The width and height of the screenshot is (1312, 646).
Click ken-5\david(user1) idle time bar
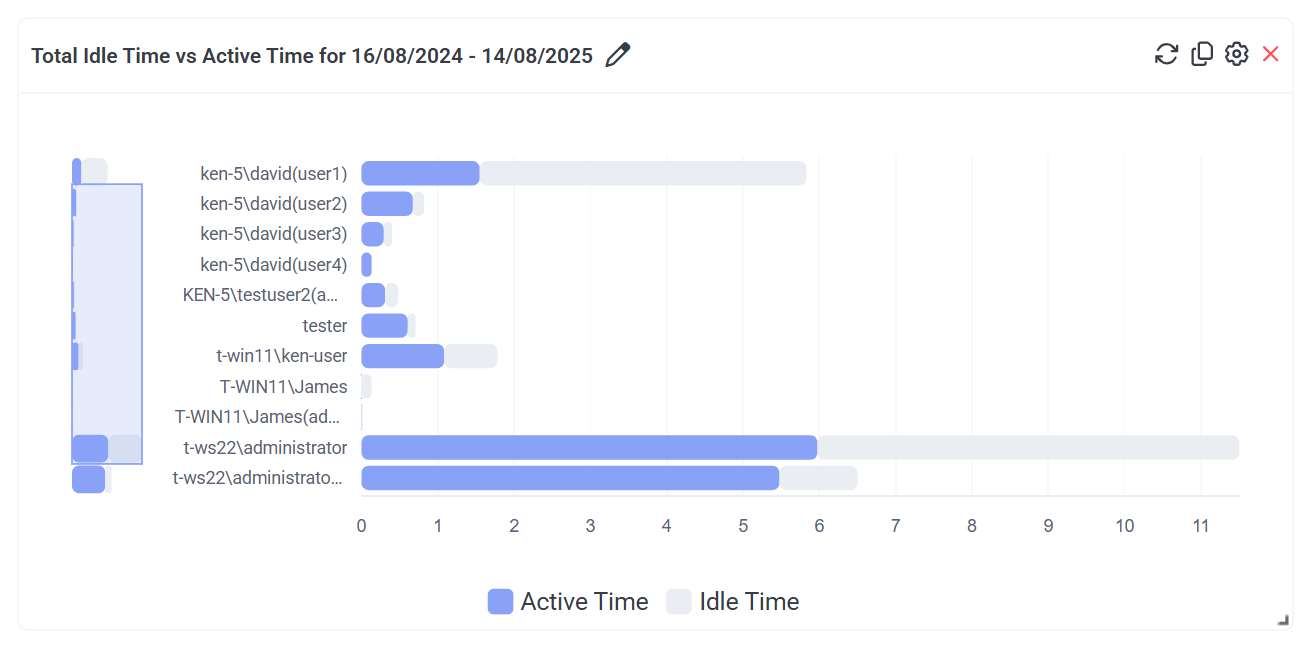coord(642,174)
